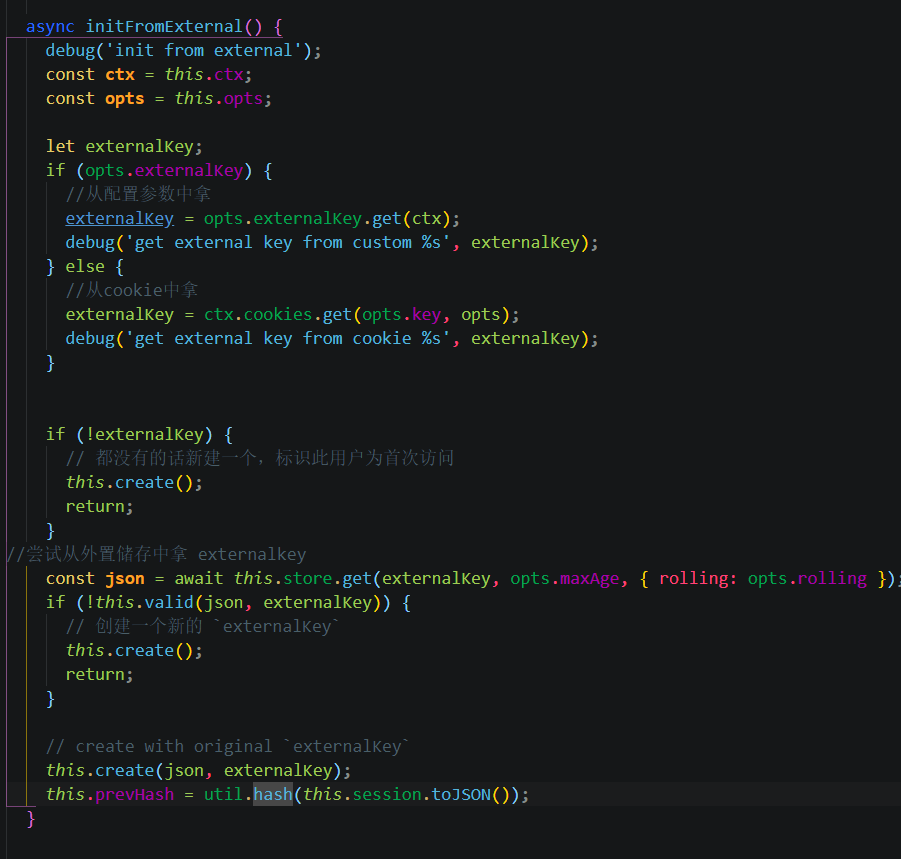Click the opts variable in const declaration
The height and width of the screenshot is (859, 901).
(x=125, y=99)
